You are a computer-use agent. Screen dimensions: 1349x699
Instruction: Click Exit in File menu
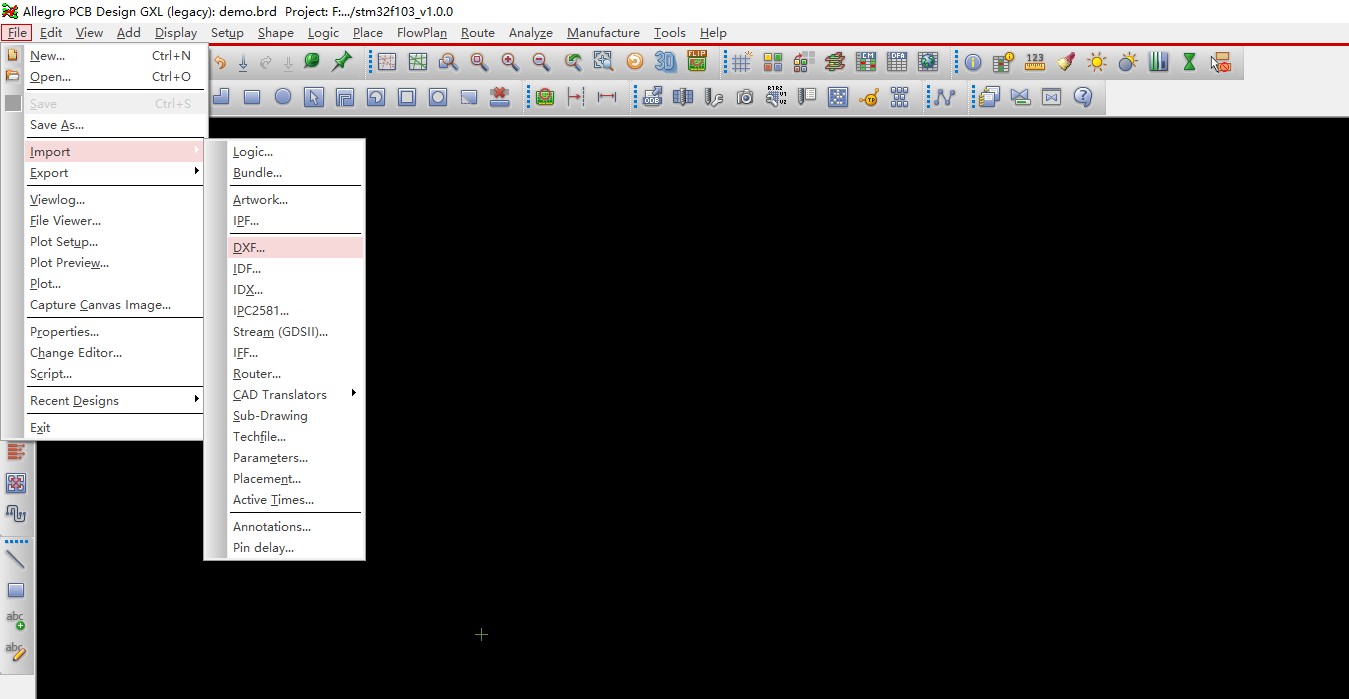tap(114, 428)
